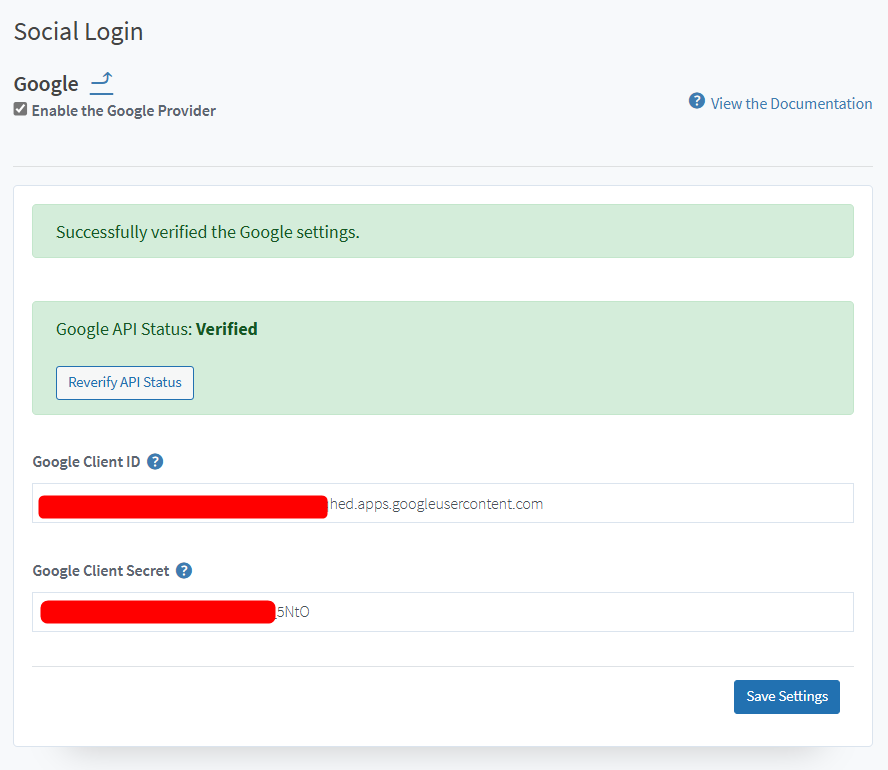Image resolution: width=888 pixels, height=770 pixels.
Task: Open the help tooltip for Google Client ID
Action: pos(155,462)
